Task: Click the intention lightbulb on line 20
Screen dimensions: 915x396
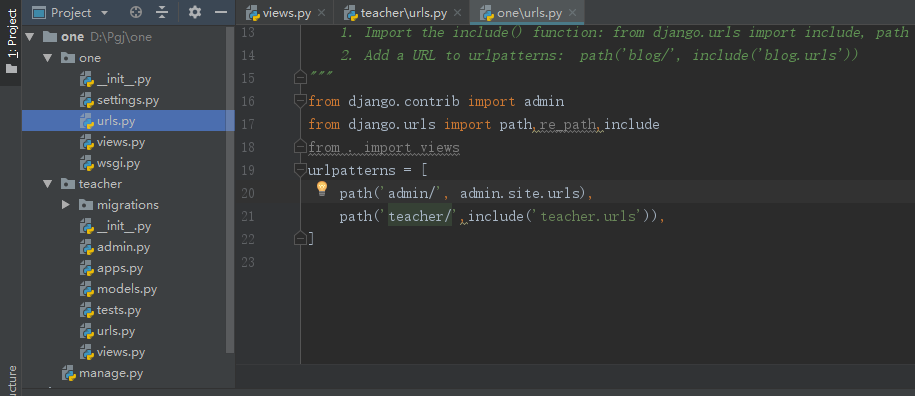Action: [322, 189]
